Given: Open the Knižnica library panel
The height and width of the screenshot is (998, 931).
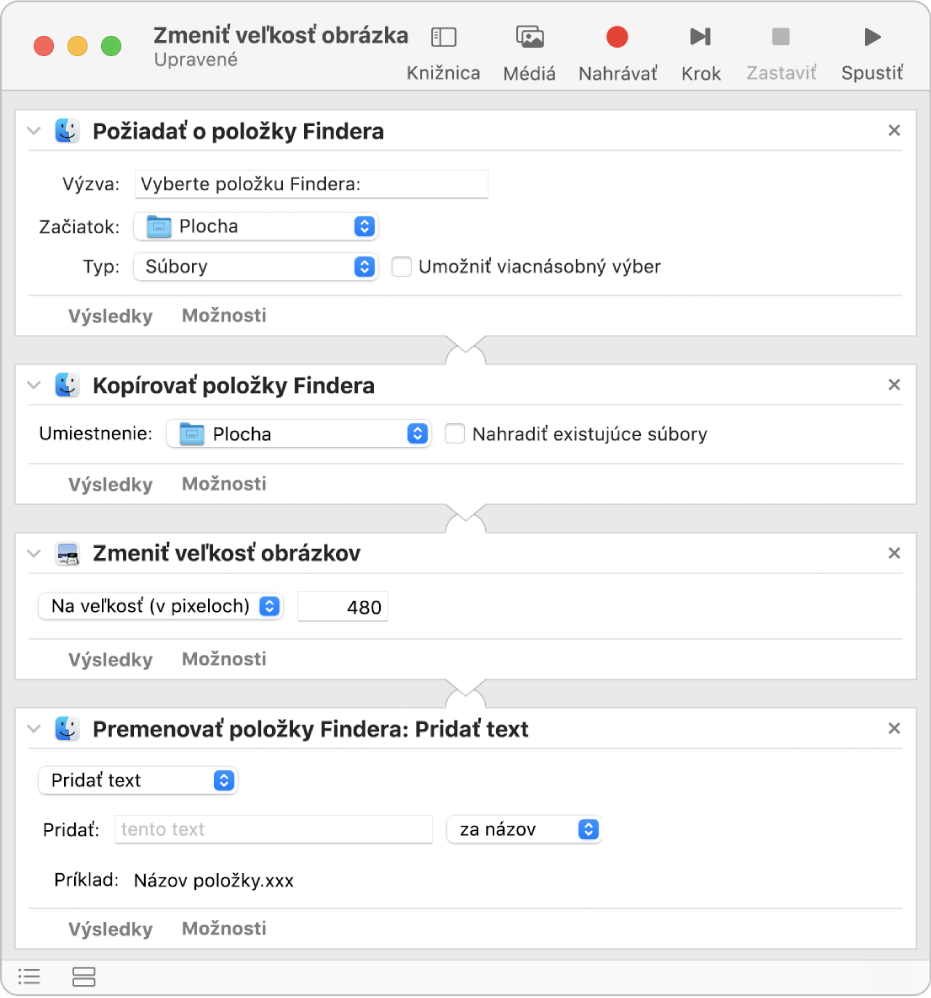Looking at the screenshot, I should (443, 52).
